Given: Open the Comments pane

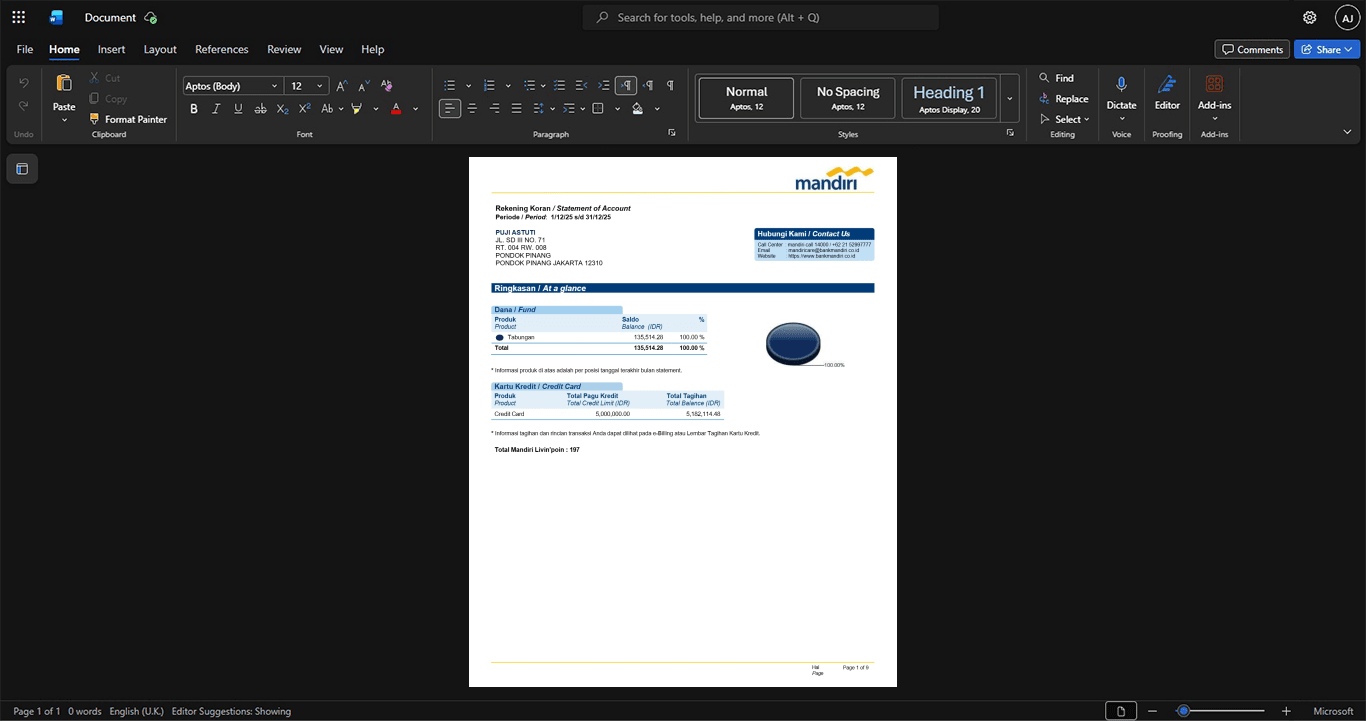Looking at the screenshot, I should 1252,49.
